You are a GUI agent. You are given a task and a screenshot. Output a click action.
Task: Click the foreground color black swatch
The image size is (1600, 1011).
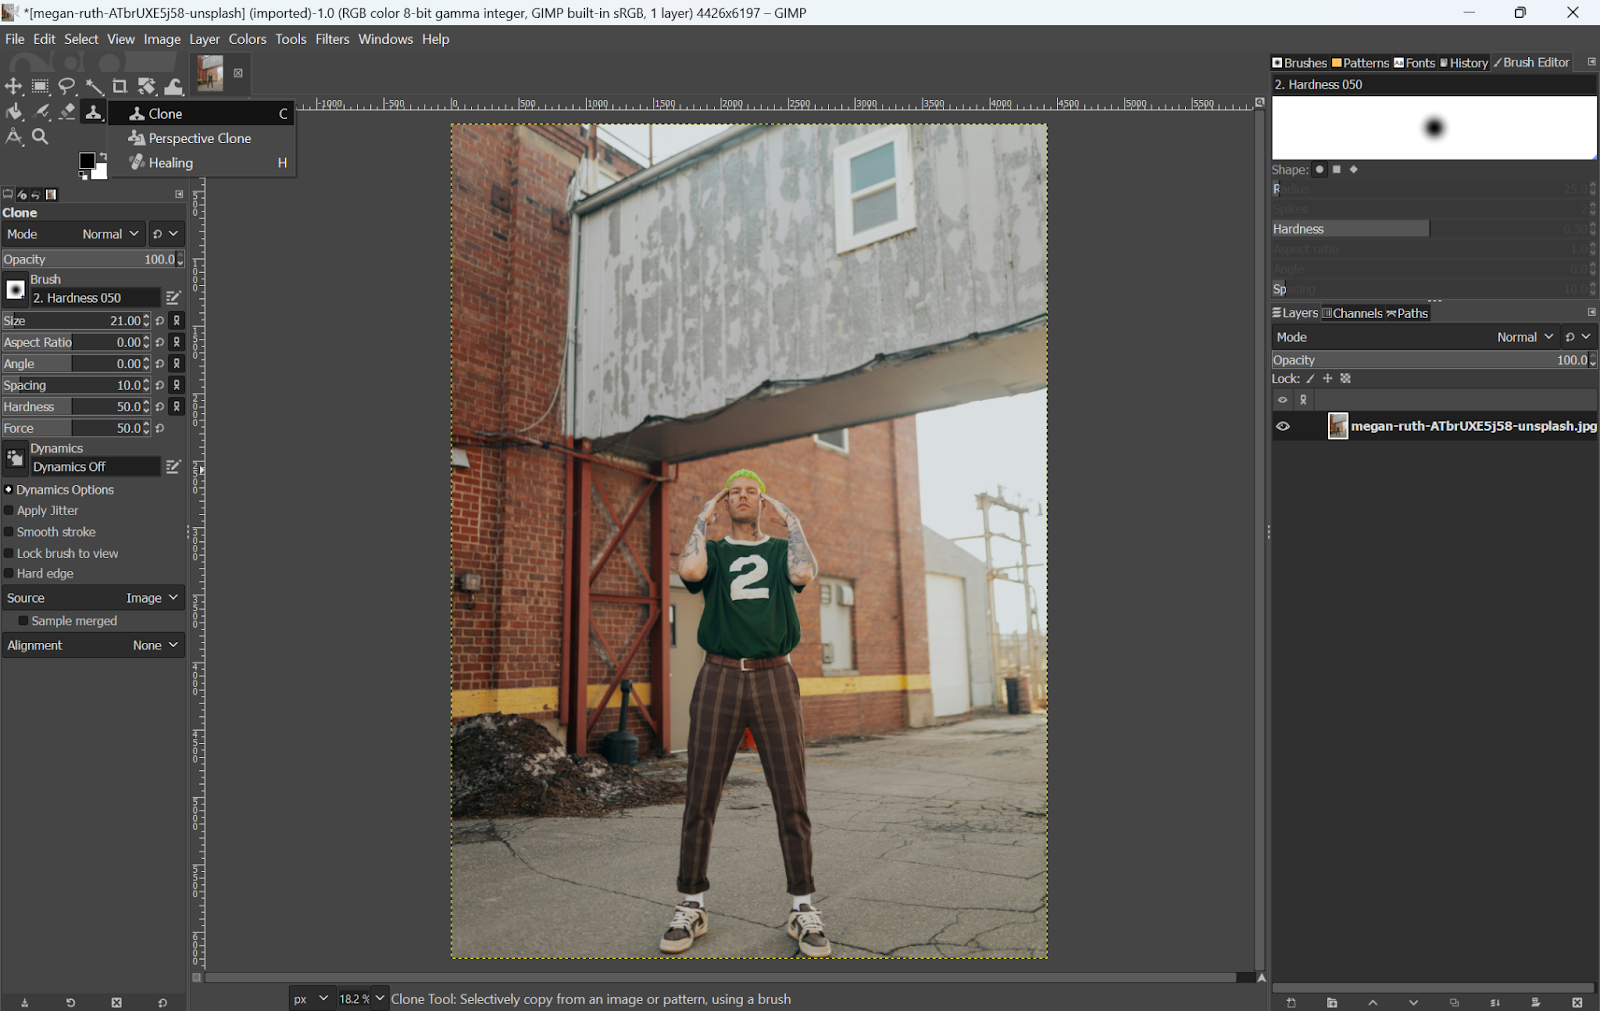pos(87,161)
